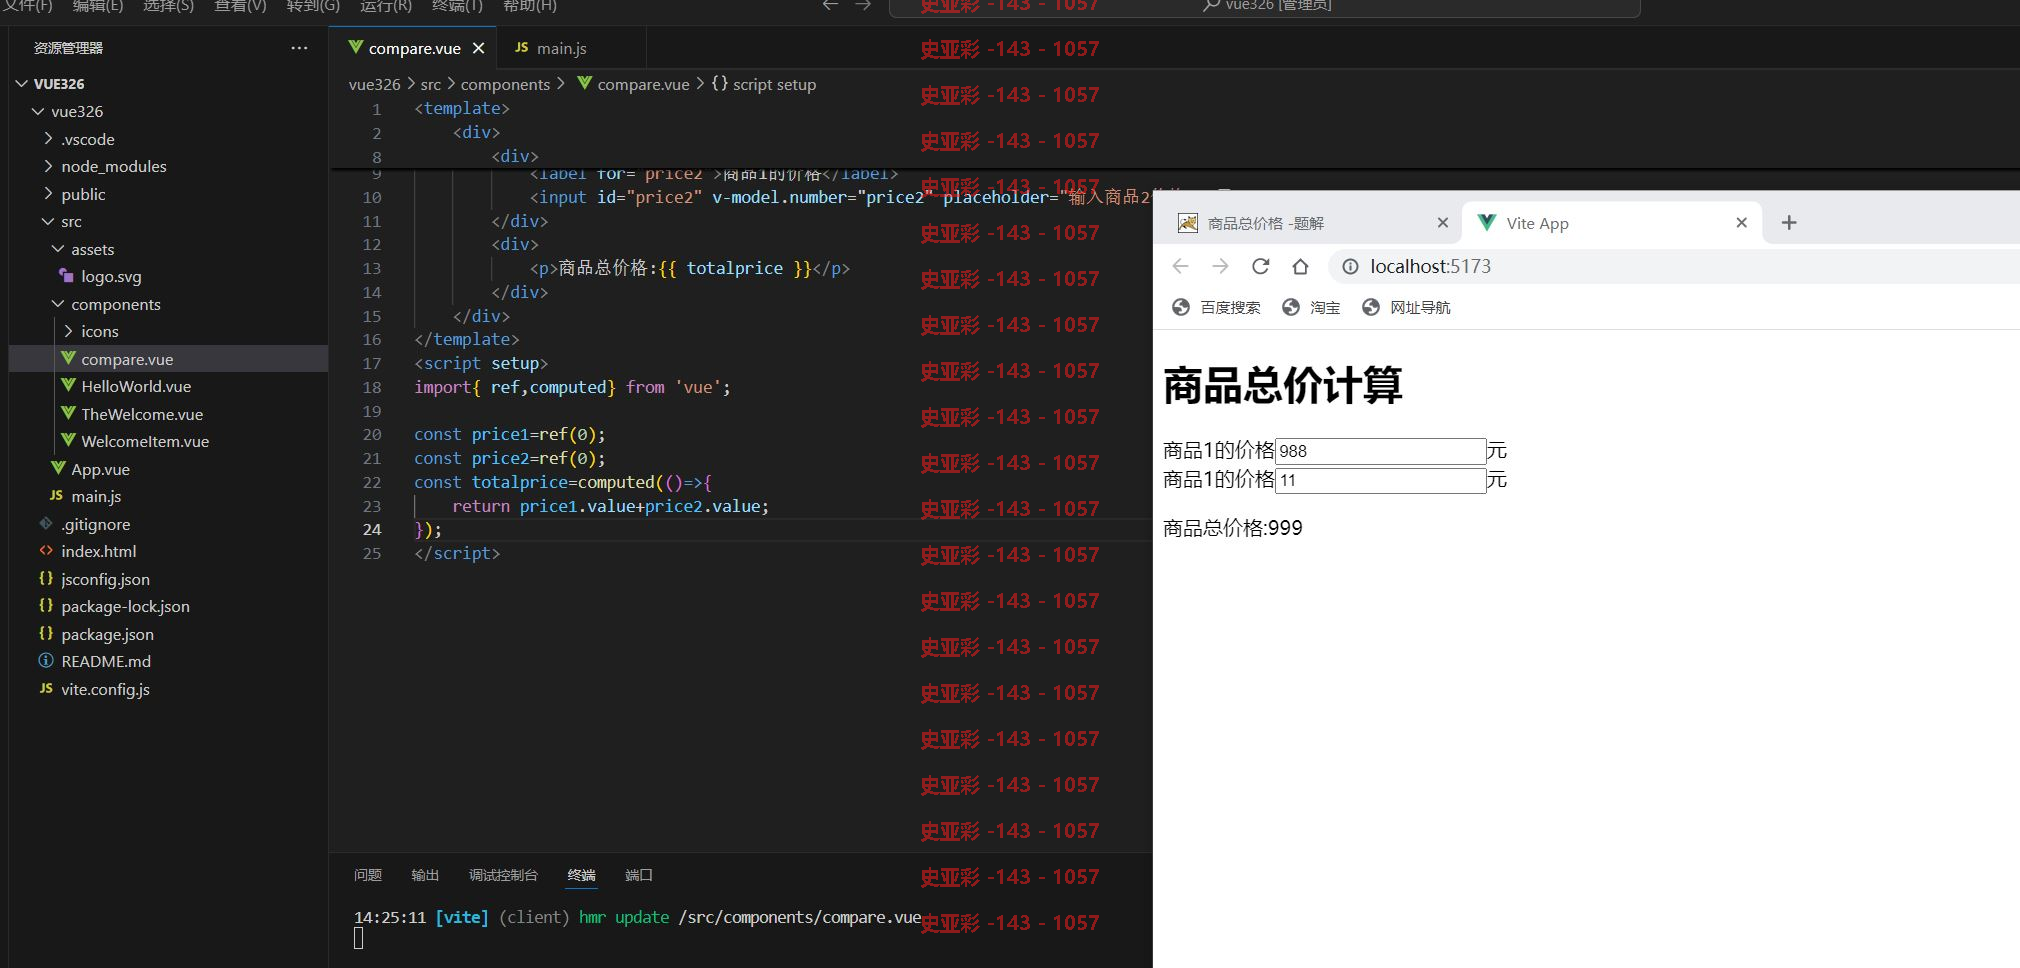The width and height of the screenshot is (2020, 968).
Task: Close the 商品总价格 browser tab
Action: [x=1442, y=223]
